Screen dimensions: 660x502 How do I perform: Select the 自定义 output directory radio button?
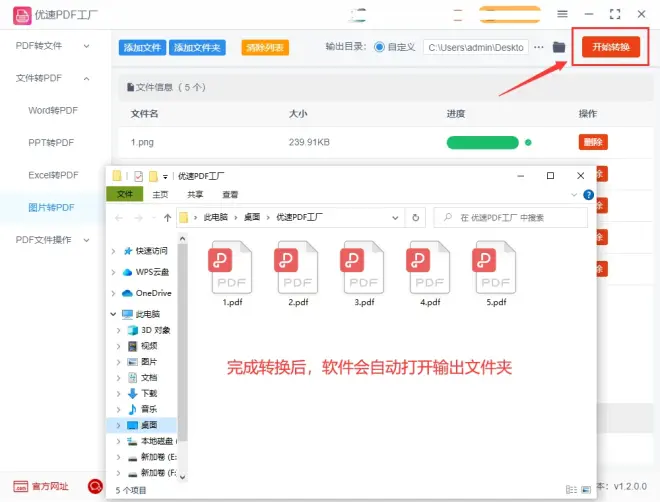pos(379,47)
